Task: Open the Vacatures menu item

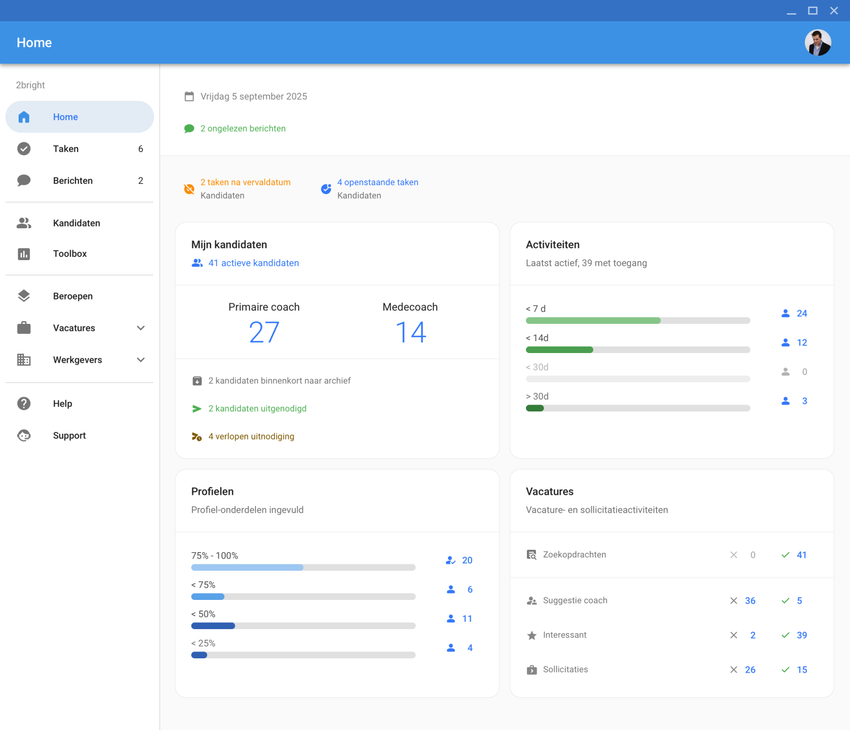Action: [x=74, y=328]
